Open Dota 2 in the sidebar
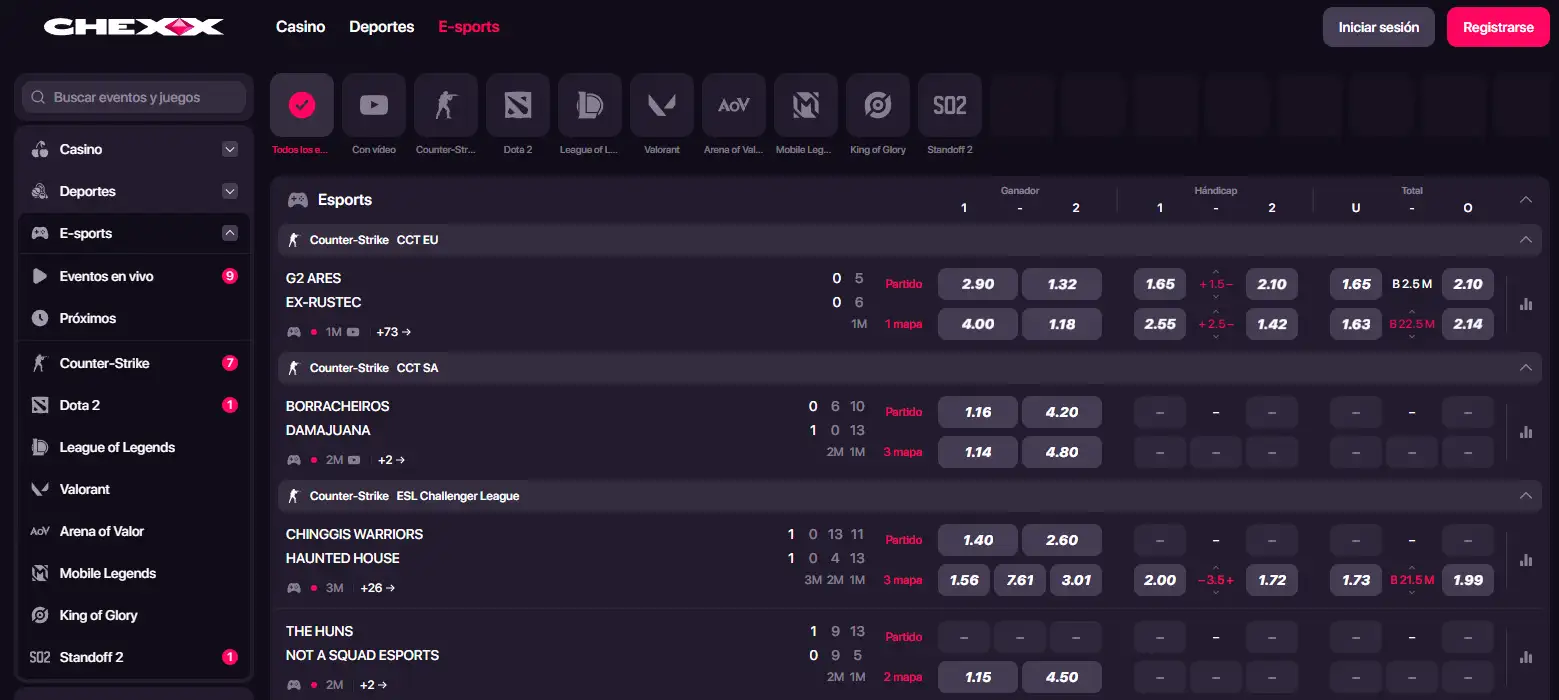 [x=134, y=405]
